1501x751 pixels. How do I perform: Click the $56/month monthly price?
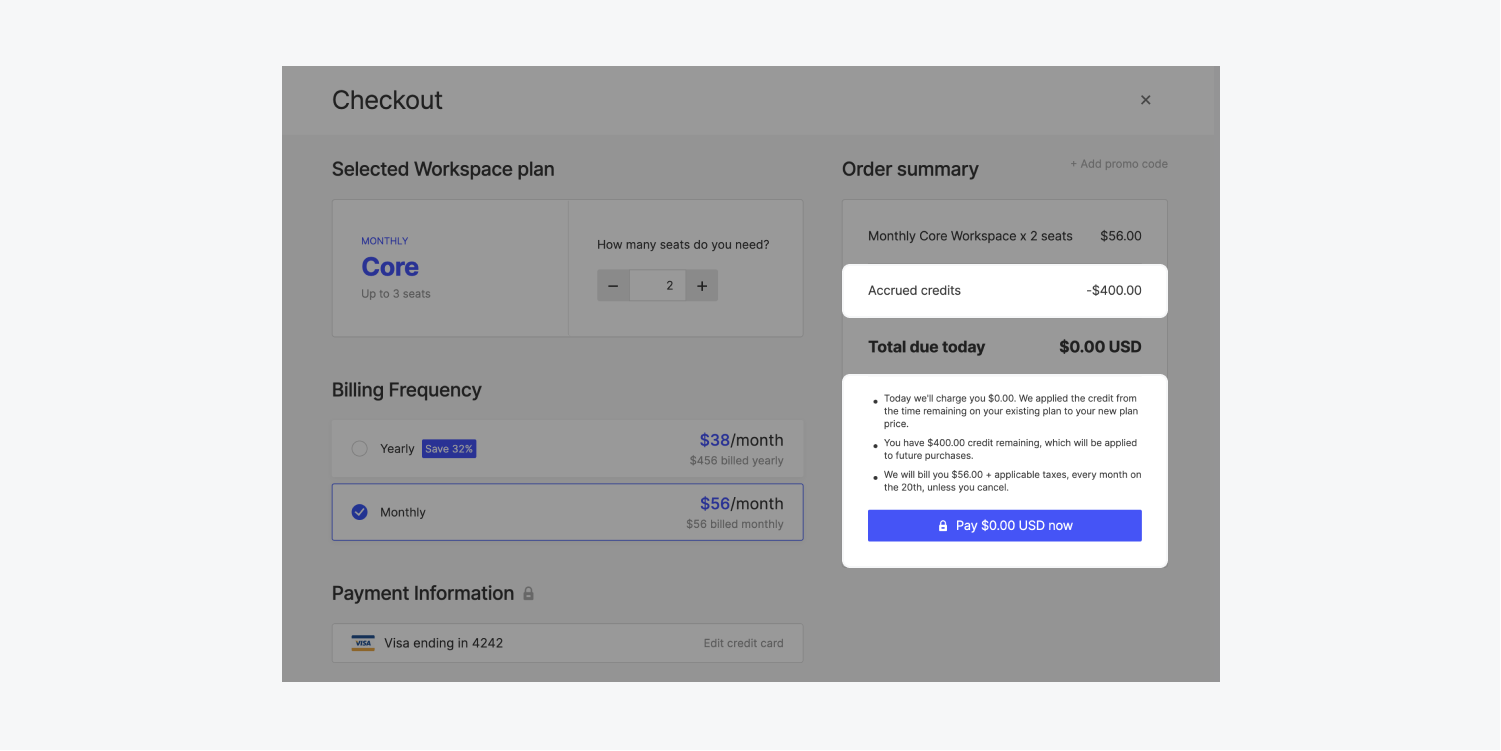point(741,504)
